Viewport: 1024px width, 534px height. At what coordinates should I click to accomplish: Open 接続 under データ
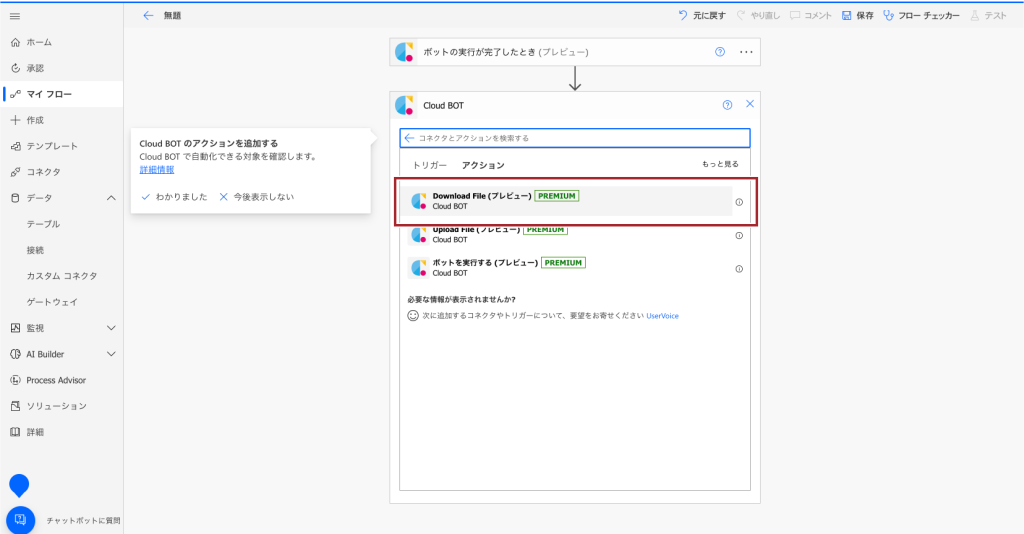(35, 250)
